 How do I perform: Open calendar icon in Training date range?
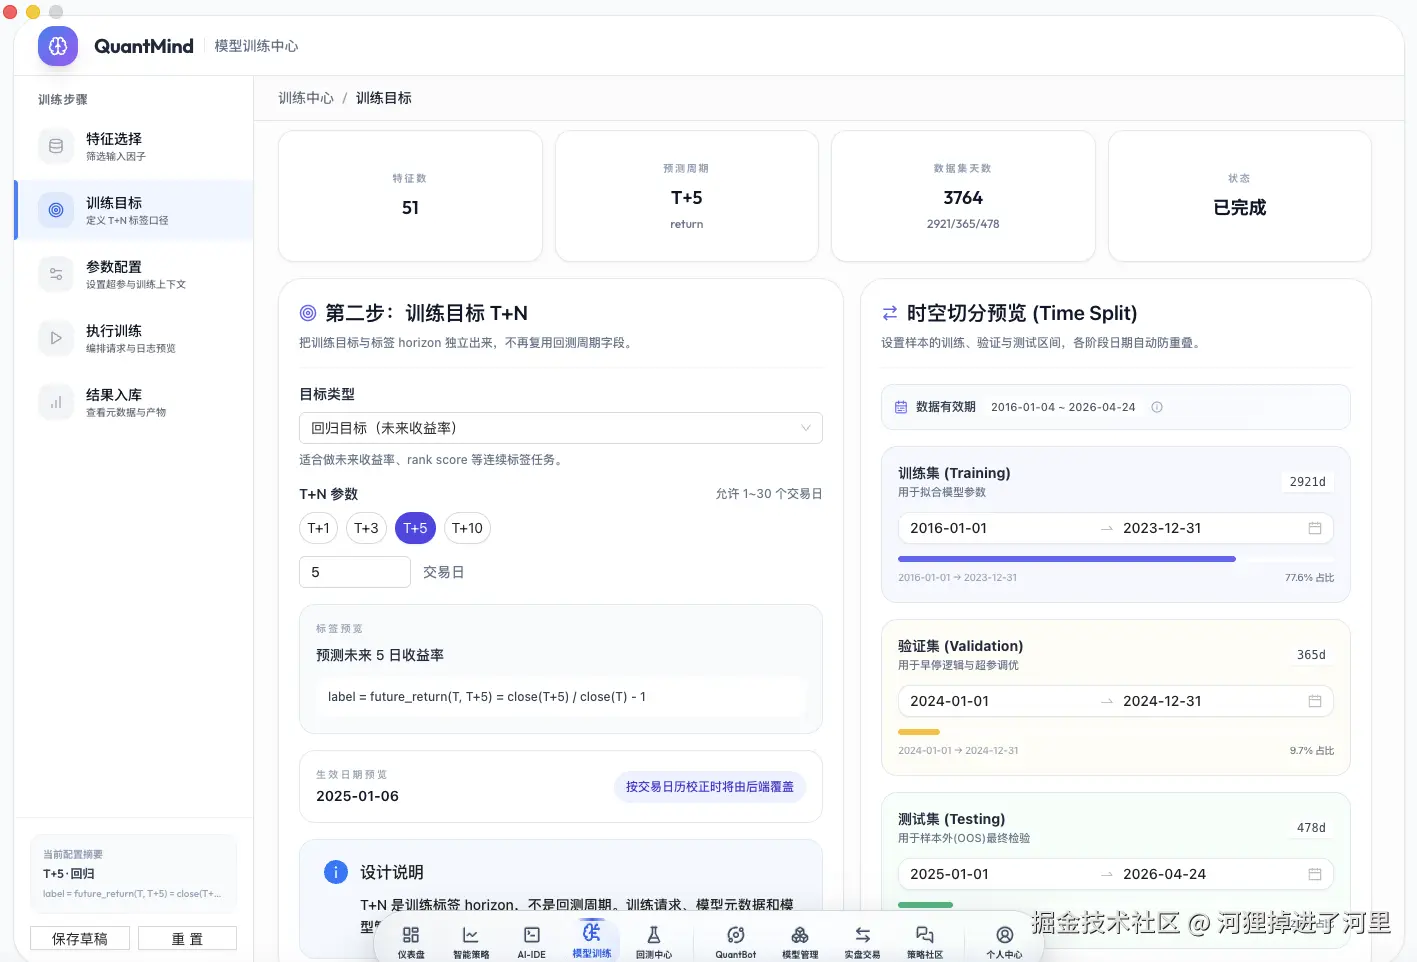(x=1315, y=528)
